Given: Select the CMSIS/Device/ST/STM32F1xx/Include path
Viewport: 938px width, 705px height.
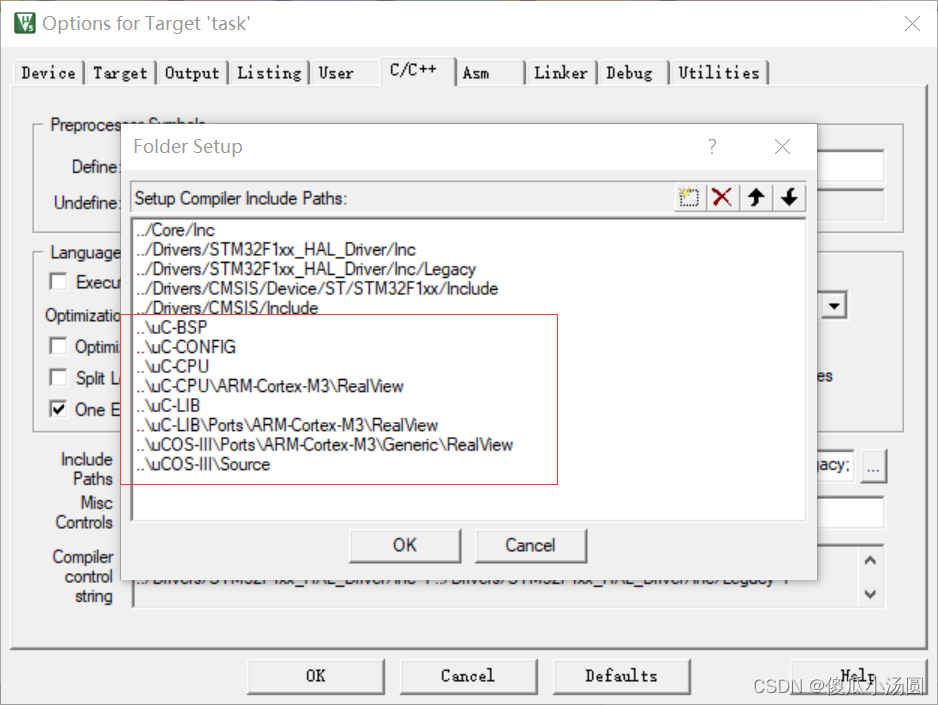Looking at the screenshot, I should [316, 289].
